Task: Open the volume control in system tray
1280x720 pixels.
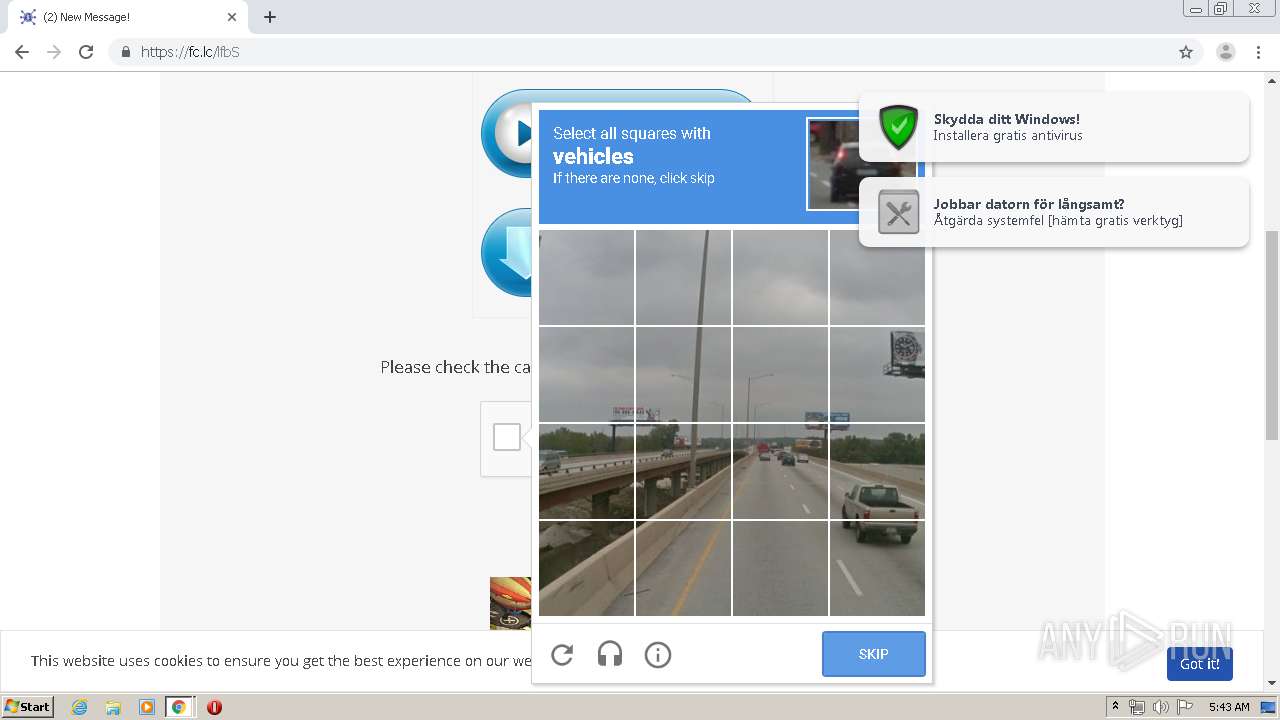Action: click(1160, 707)
